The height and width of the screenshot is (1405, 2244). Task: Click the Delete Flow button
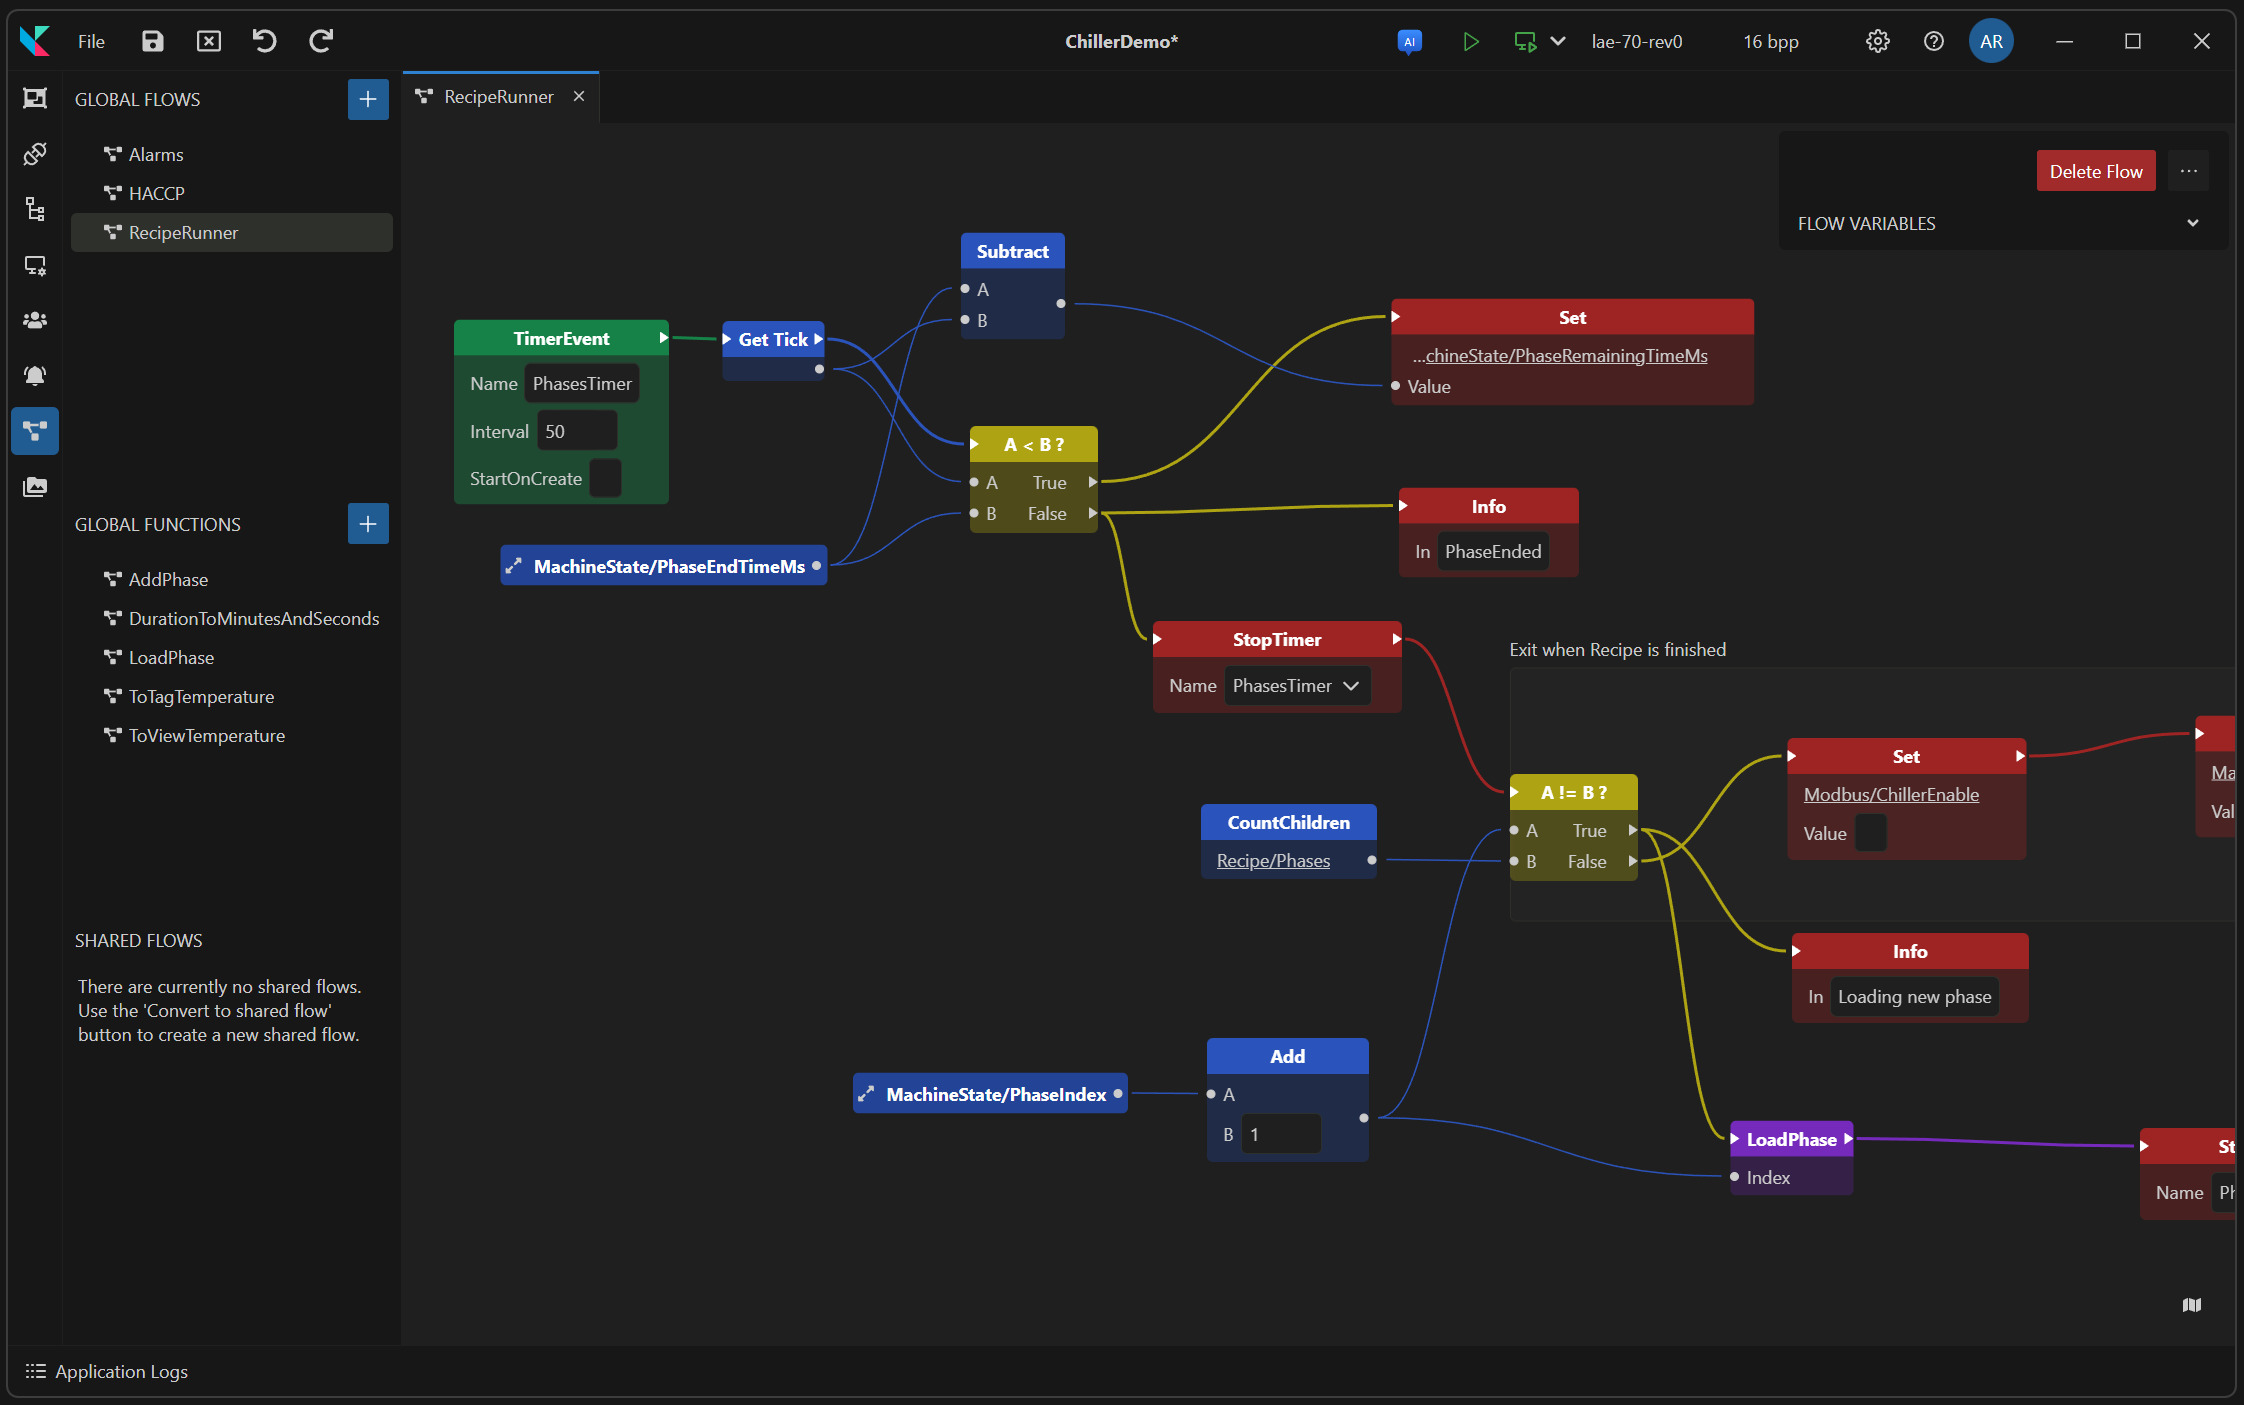click(x=2095, y=171)
